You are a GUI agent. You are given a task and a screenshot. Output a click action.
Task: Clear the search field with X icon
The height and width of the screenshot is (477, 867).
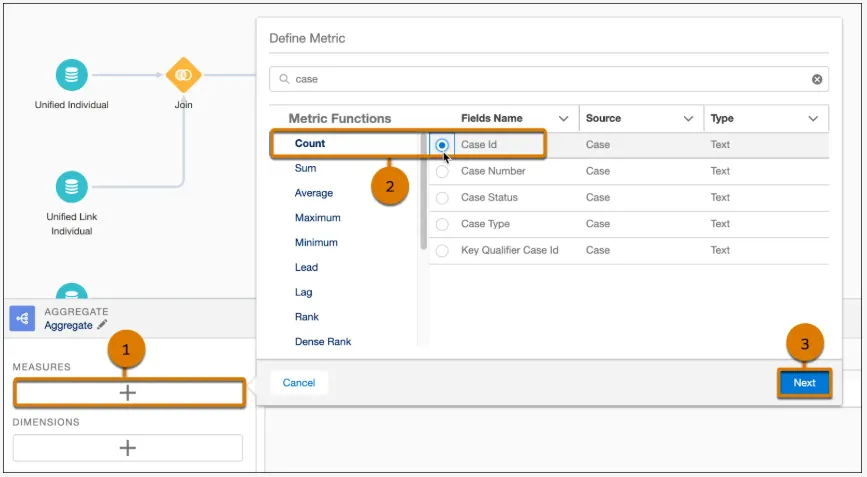[817, 79]
